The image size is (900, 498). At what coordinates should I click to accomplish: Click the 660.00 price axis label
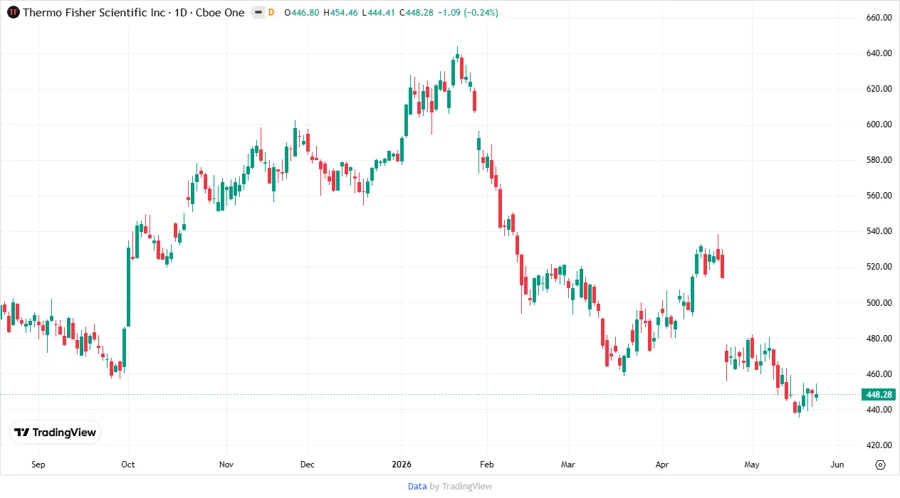879,18
